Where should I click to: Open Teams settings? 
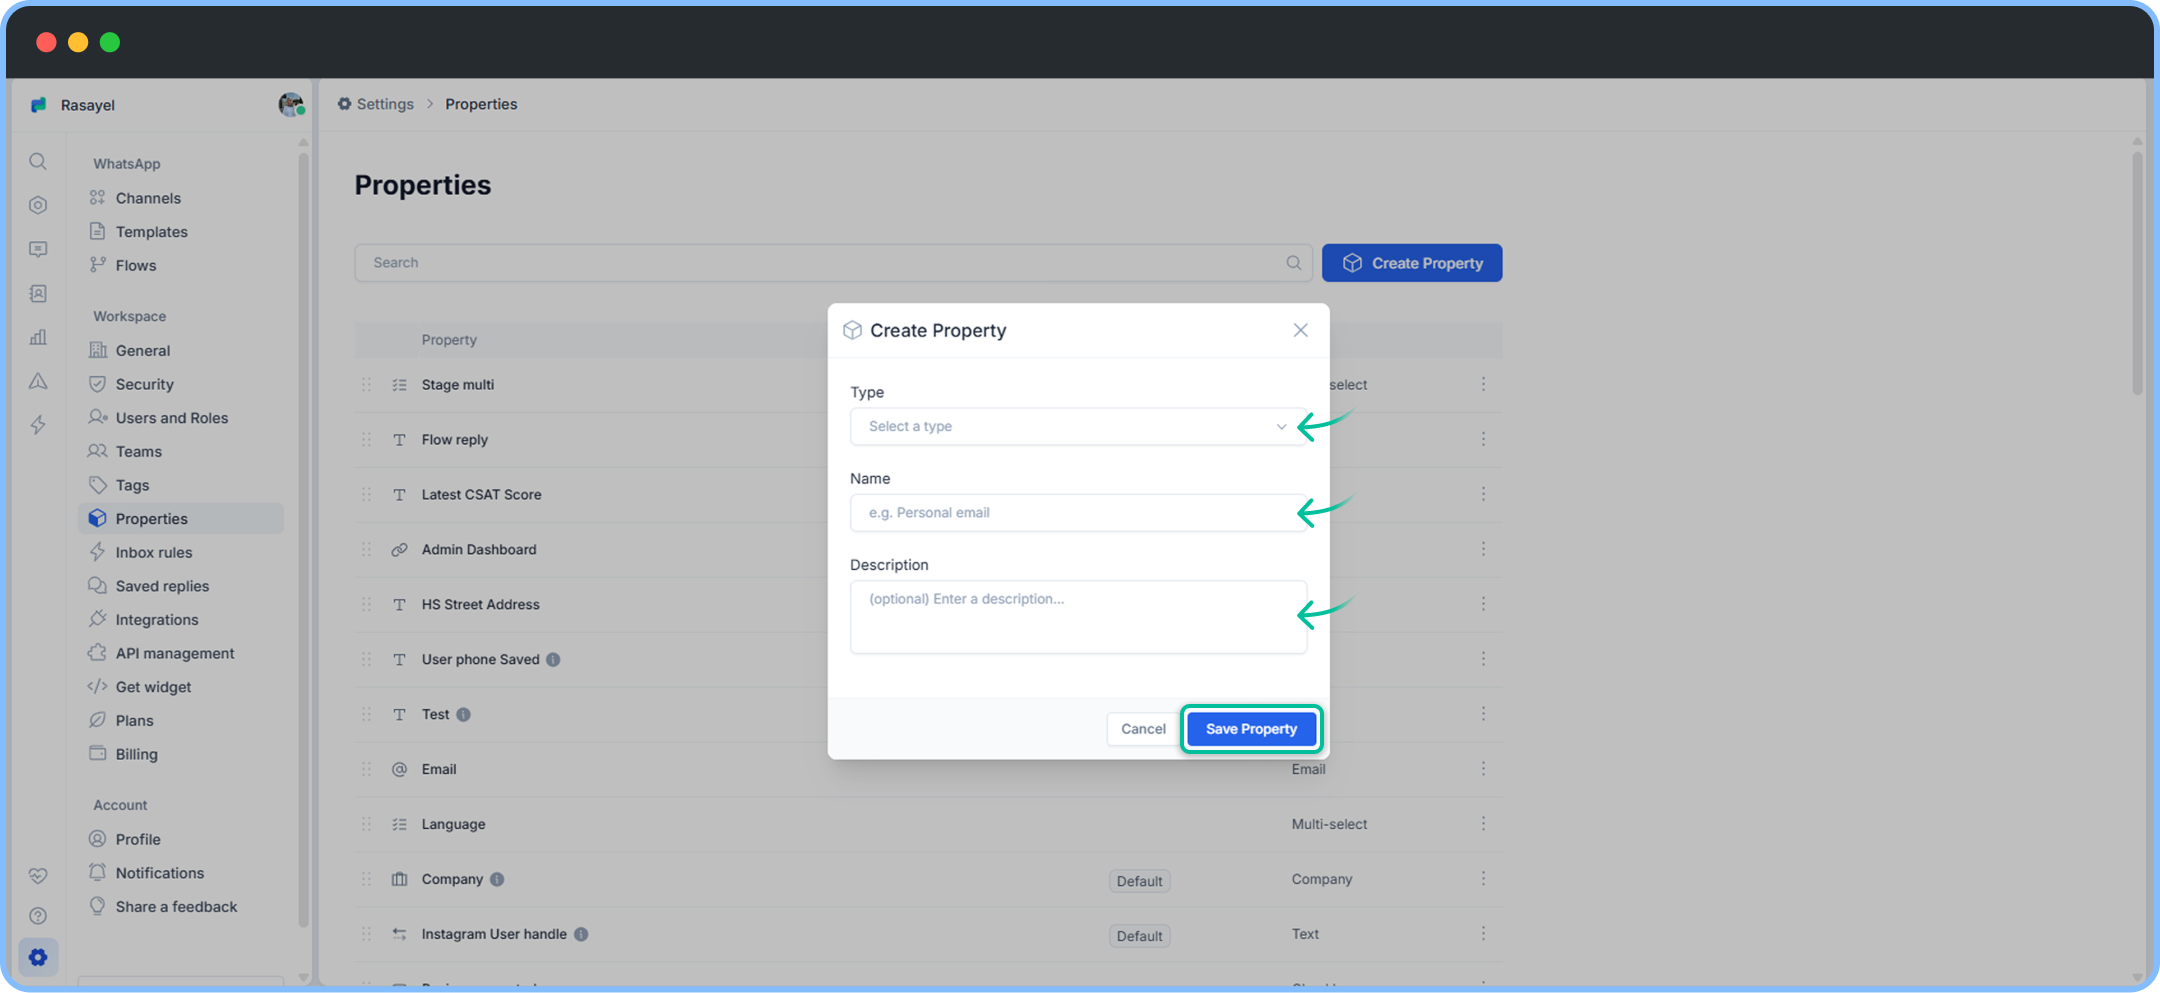139,451
